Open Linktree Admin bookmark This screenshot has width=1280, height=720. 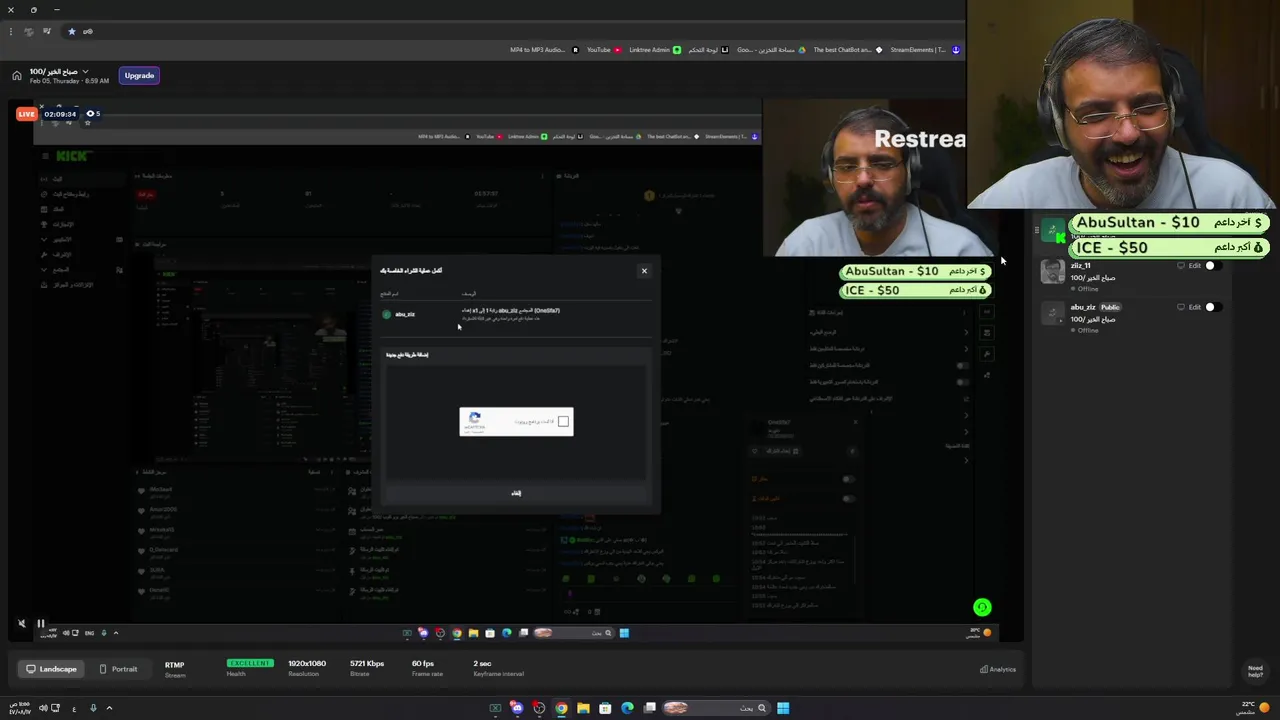point(655,50)
